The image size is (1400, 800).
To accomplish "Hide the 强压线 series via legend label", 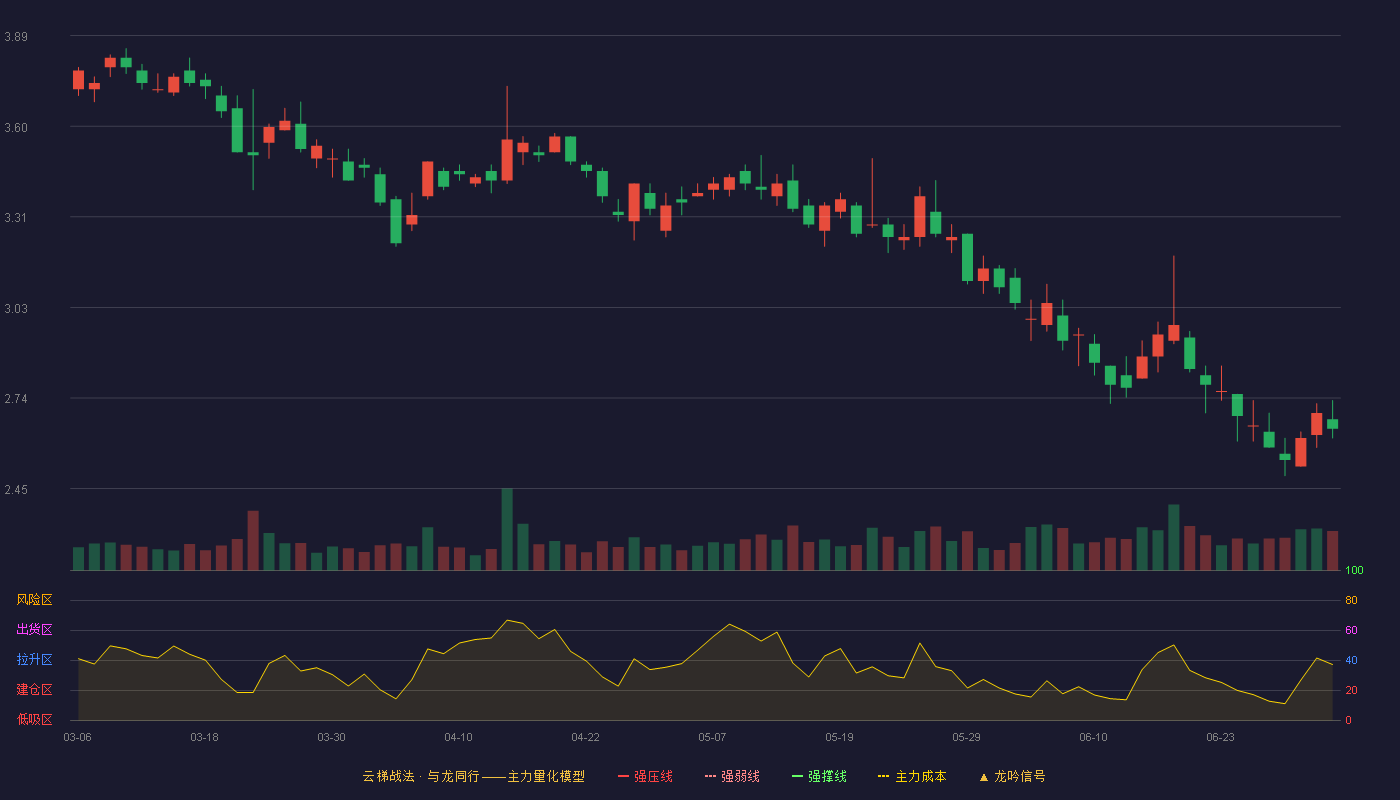I will [653, 776].
